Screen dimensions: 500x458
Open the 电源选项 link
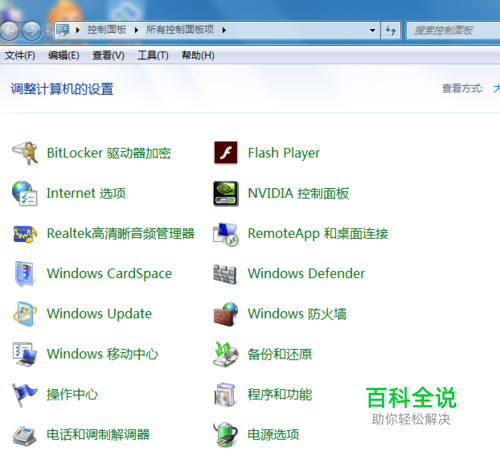click(x=273, y=435)
